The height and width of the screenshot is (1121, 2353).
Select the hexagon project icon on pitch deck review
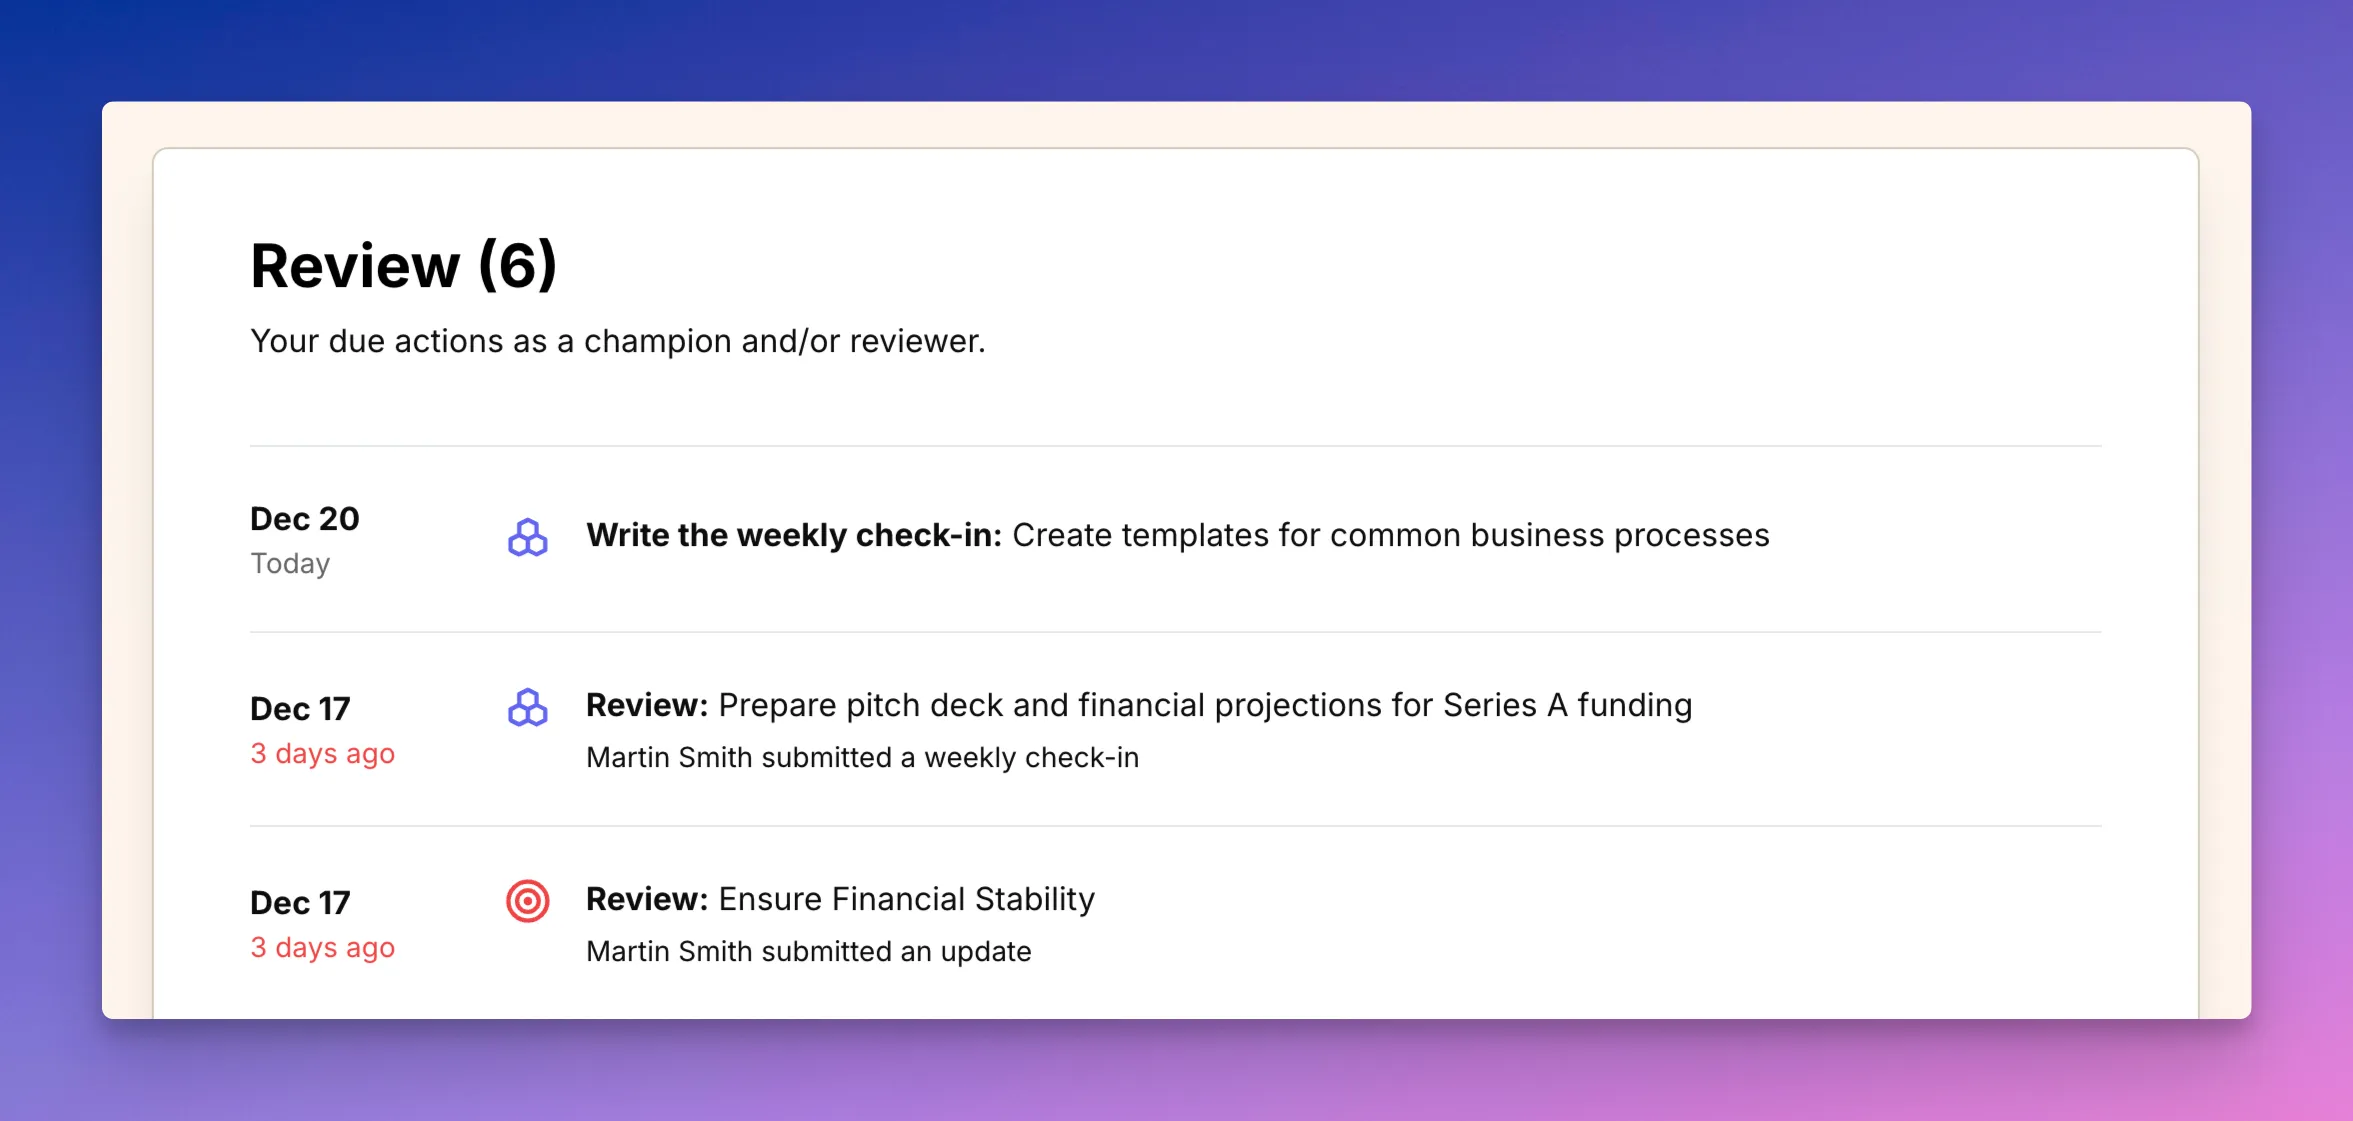pos(528,707)
